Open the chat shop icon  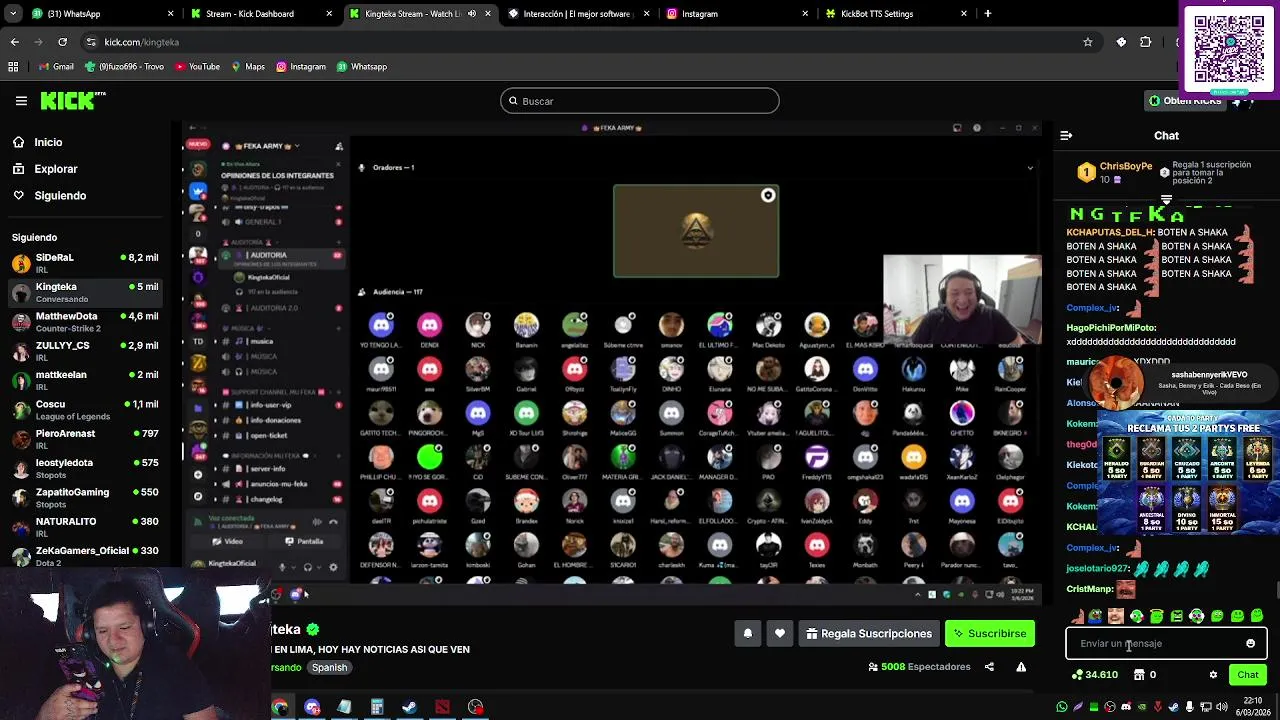point(1138,675)
